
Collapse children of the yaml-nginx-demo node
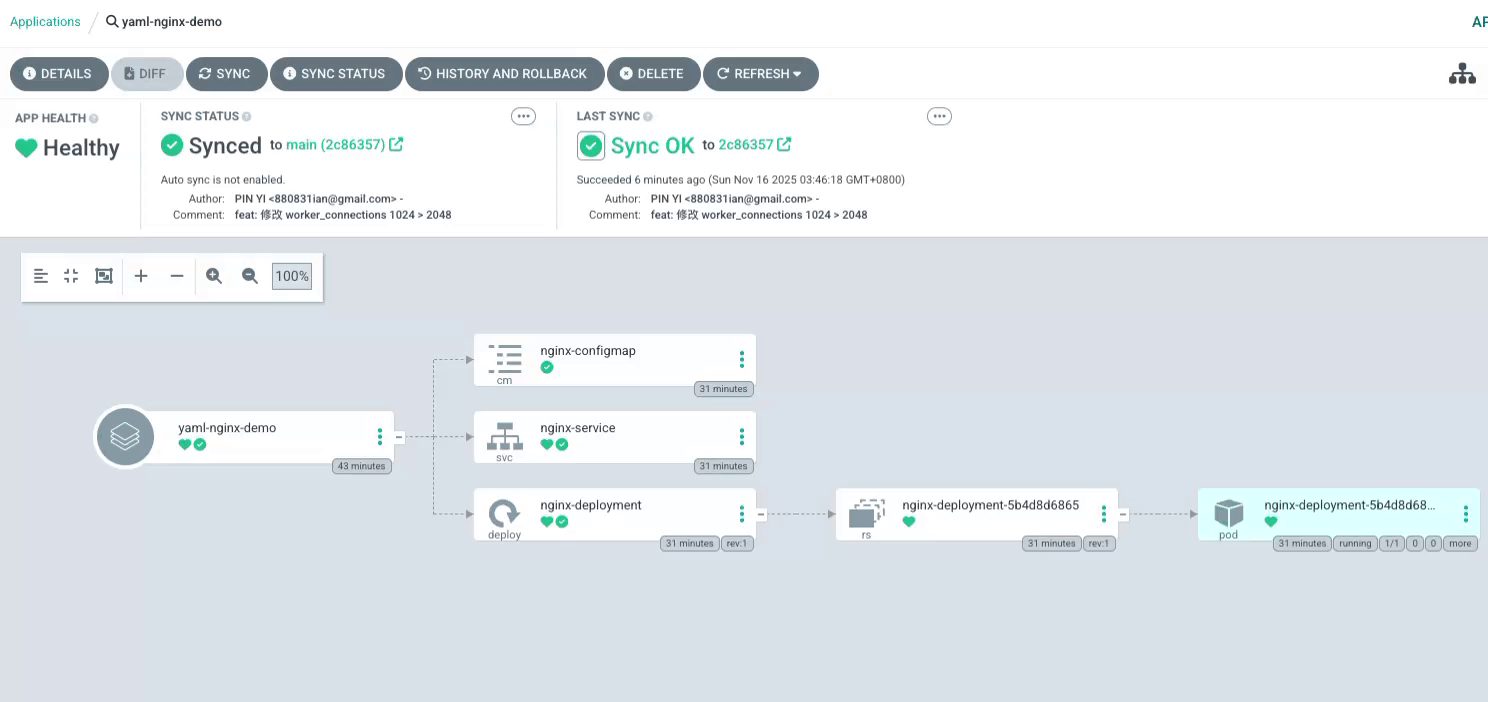point(399,437)
